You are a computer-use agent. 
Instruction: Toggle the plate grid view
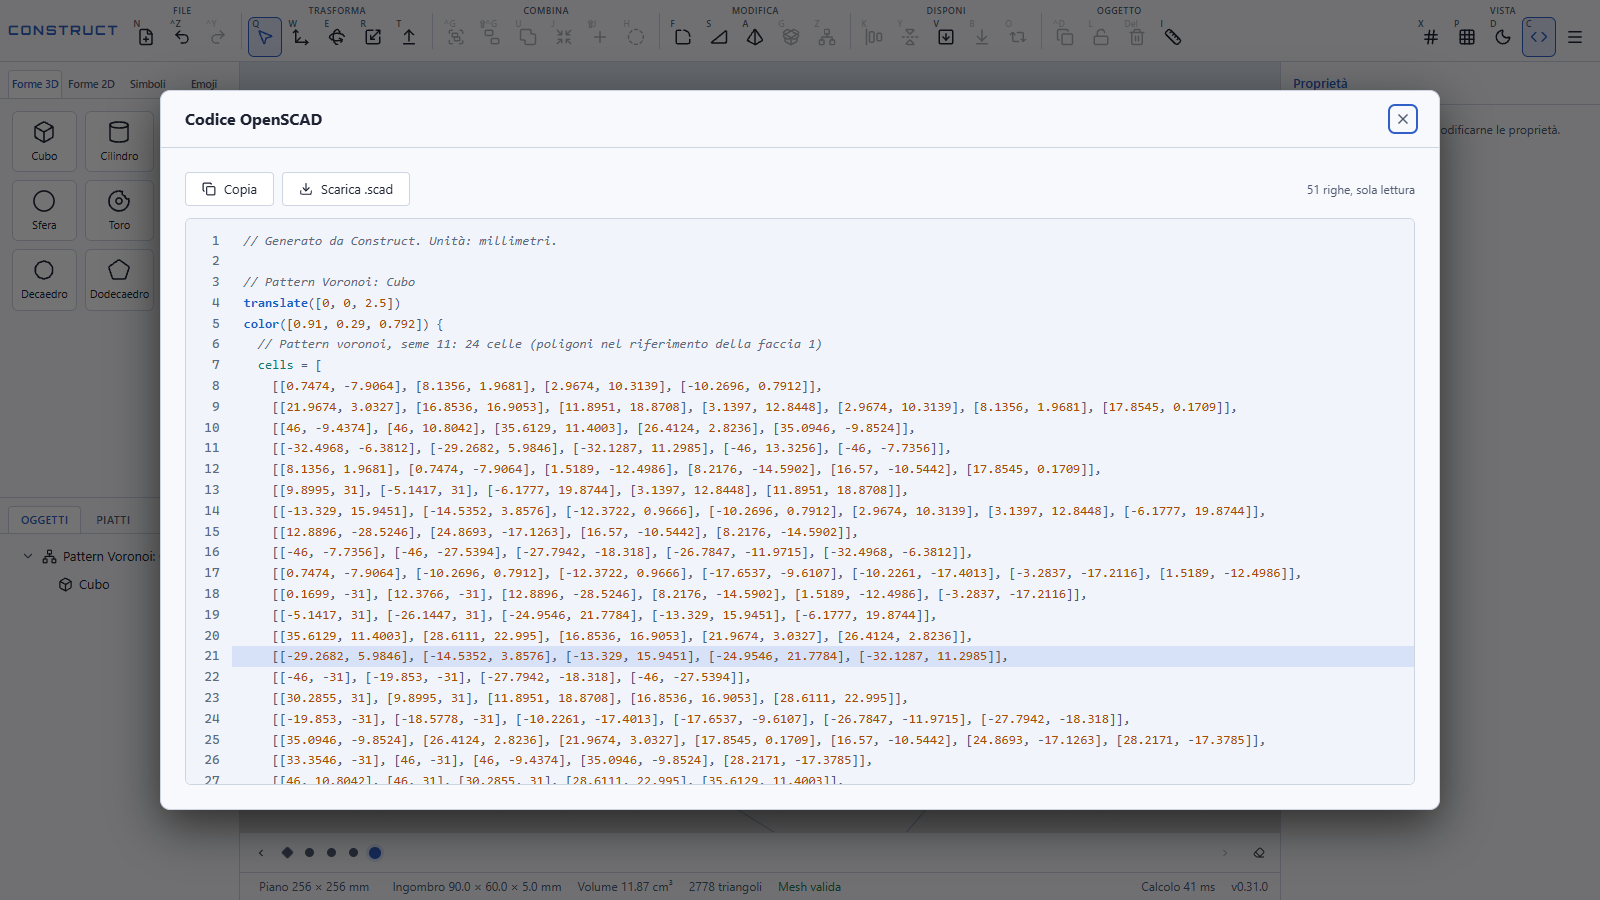pos(1467,37)
